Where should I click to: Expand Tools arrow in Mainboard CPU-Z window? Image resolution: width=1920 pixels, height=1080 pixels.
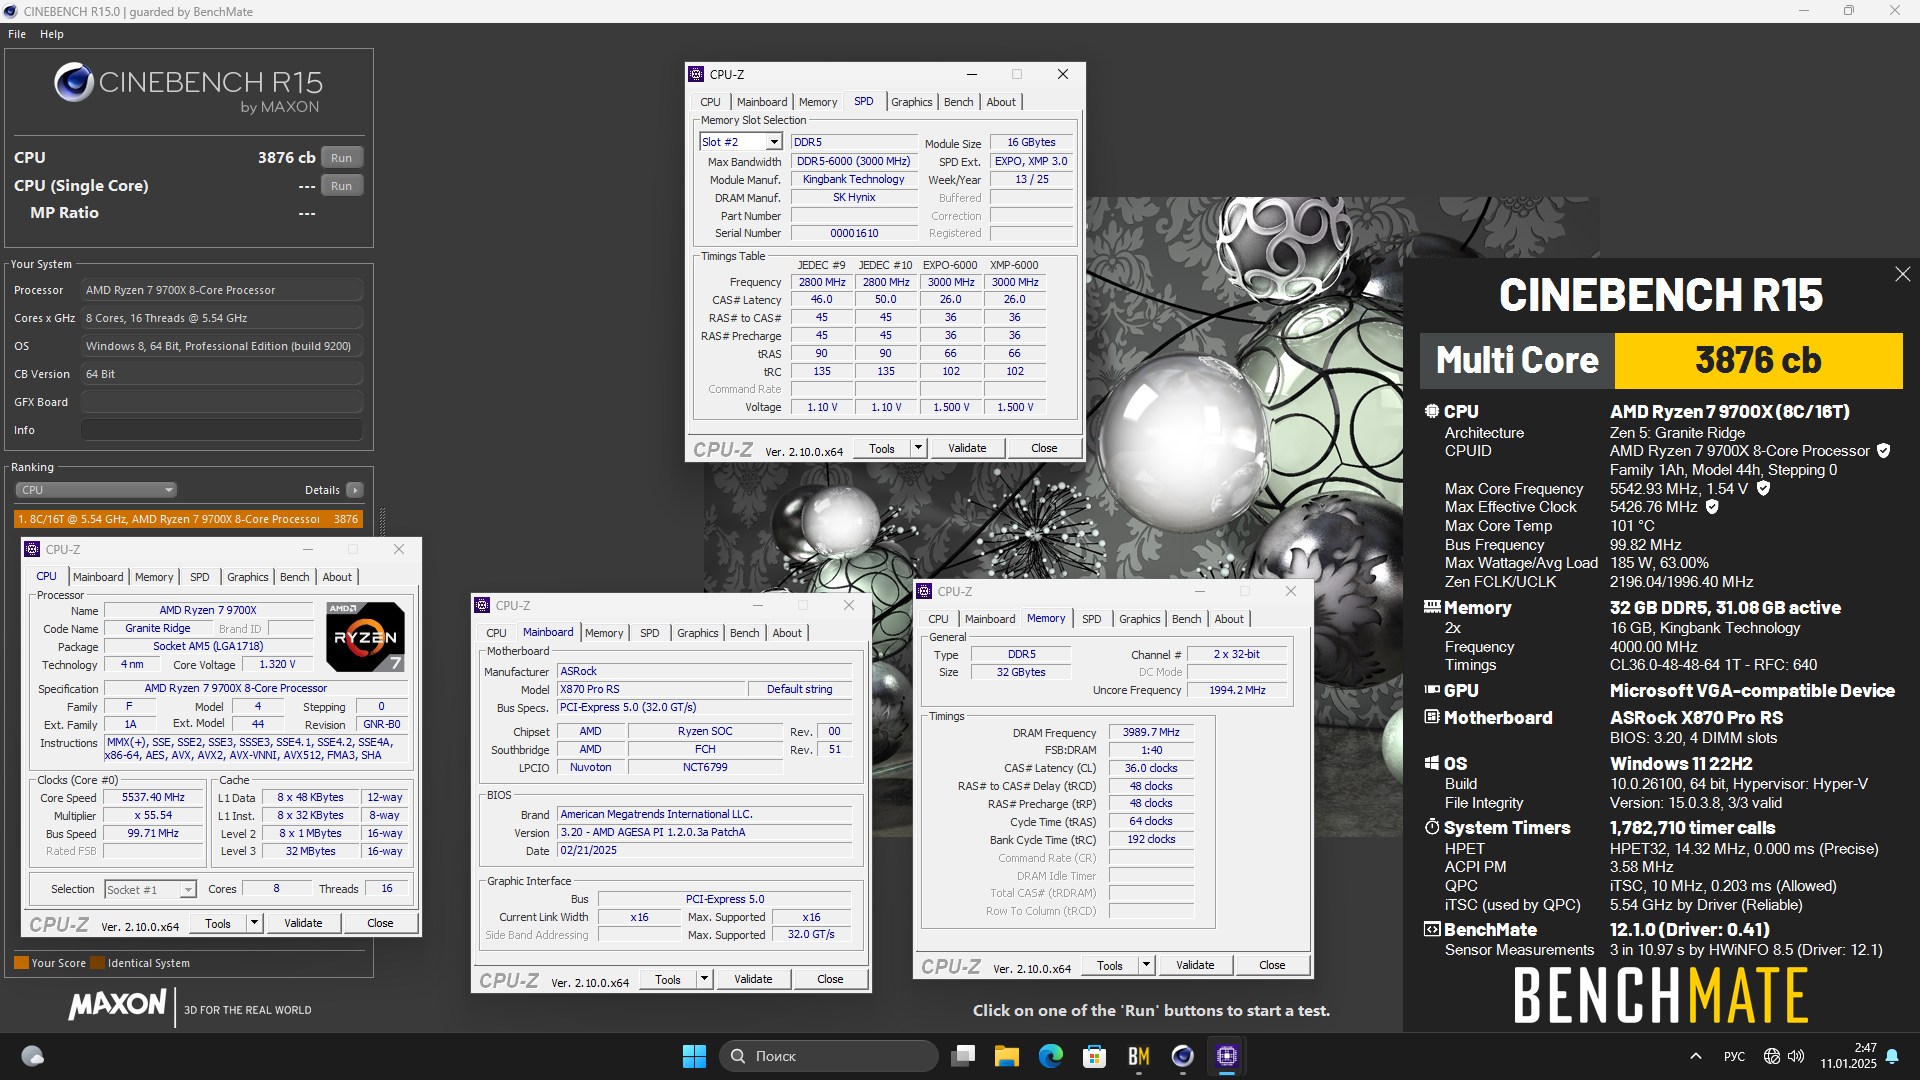[704, 979]
